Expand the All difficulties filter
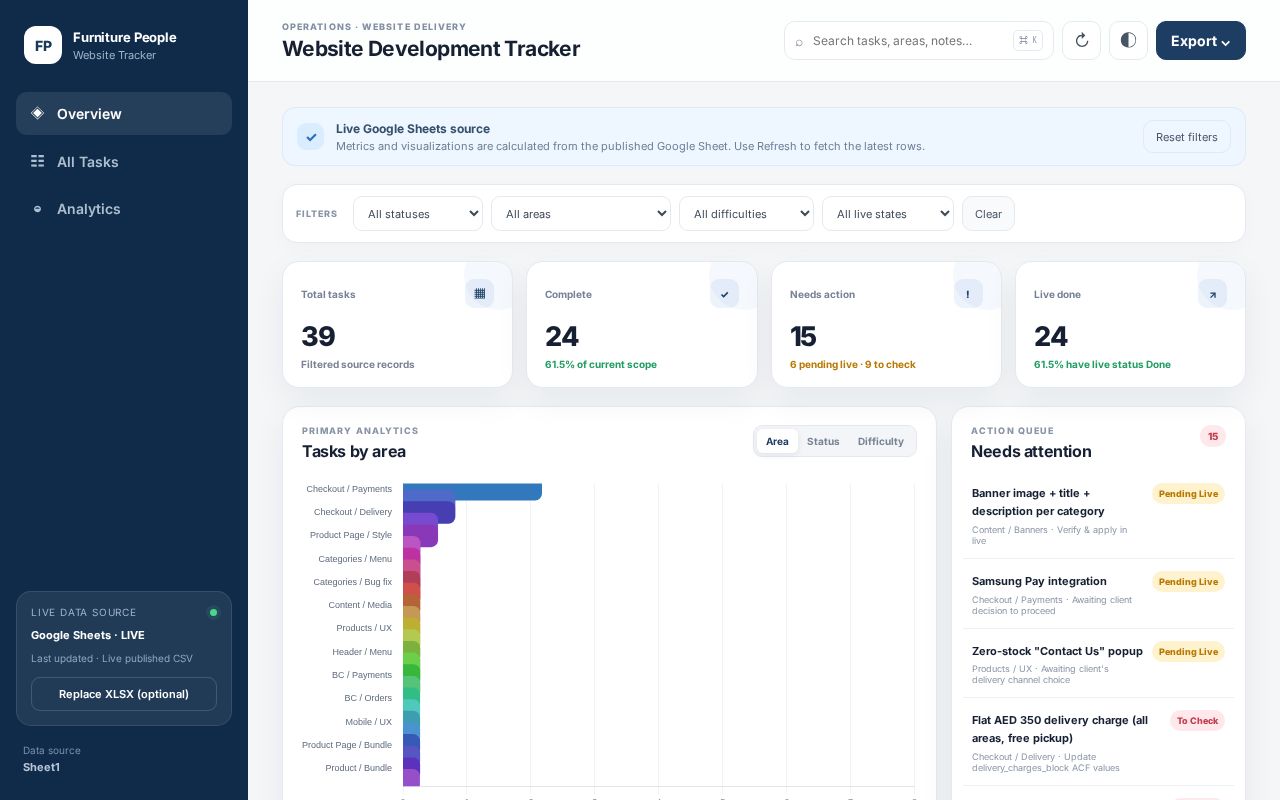Screen dimensions: 1280x800 click(x=746, y=214)
